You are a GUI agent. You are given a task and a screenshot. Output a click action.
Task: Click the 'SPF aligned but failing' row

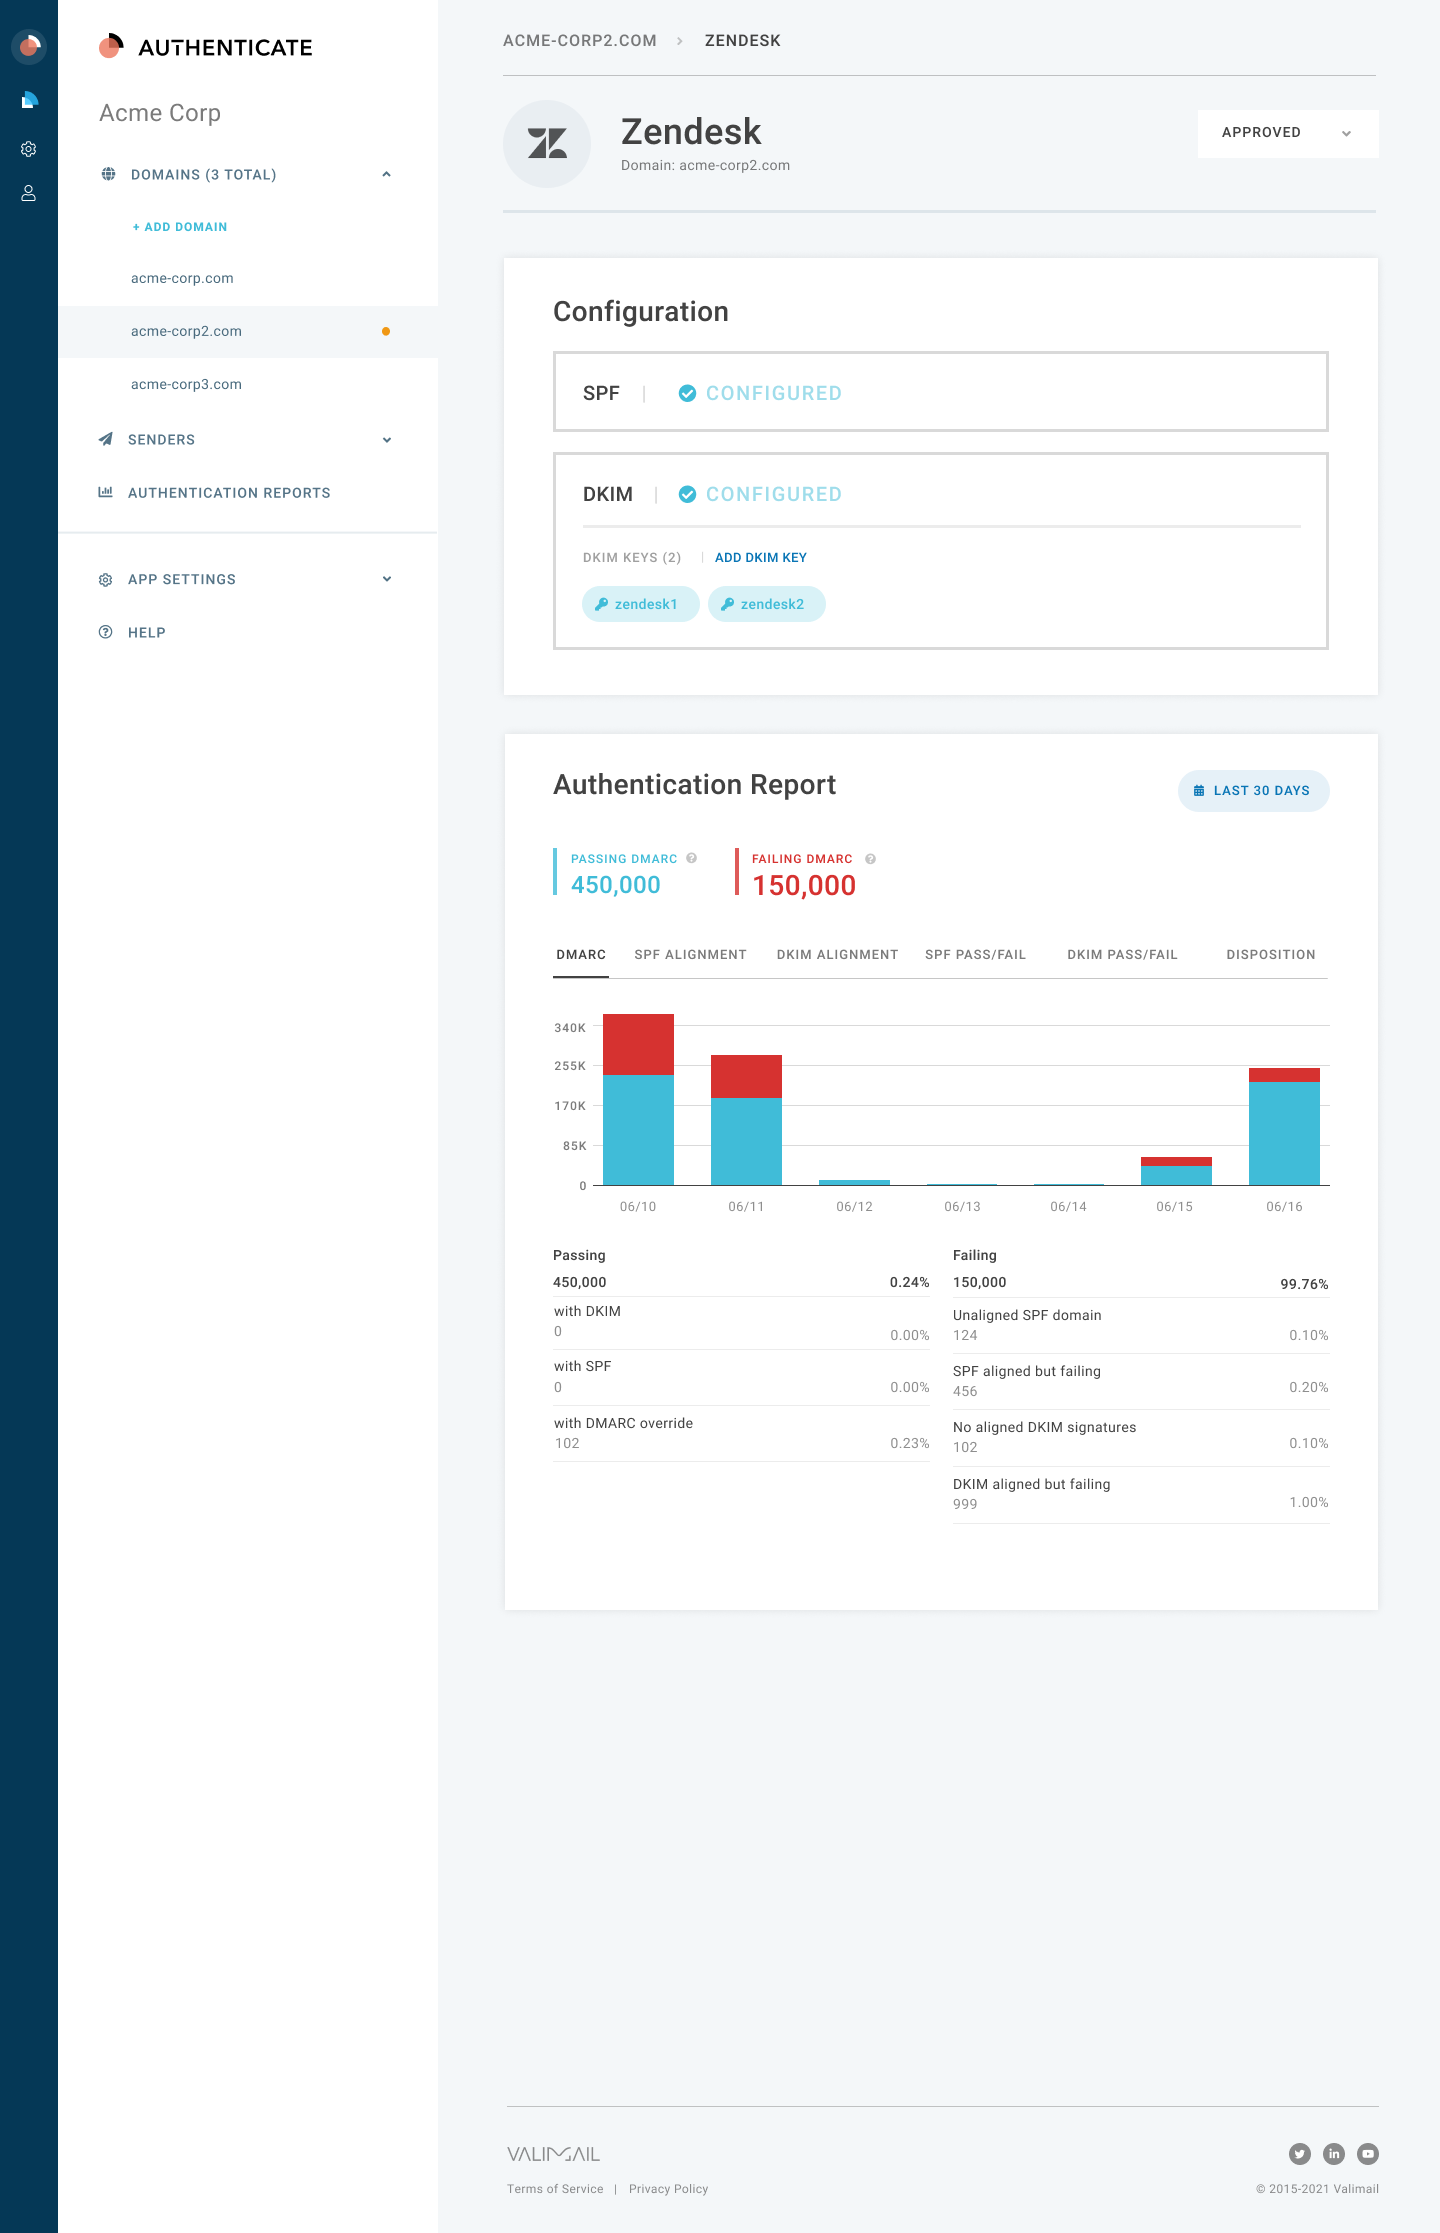pyautogui.click(x=1141, y=1381)
